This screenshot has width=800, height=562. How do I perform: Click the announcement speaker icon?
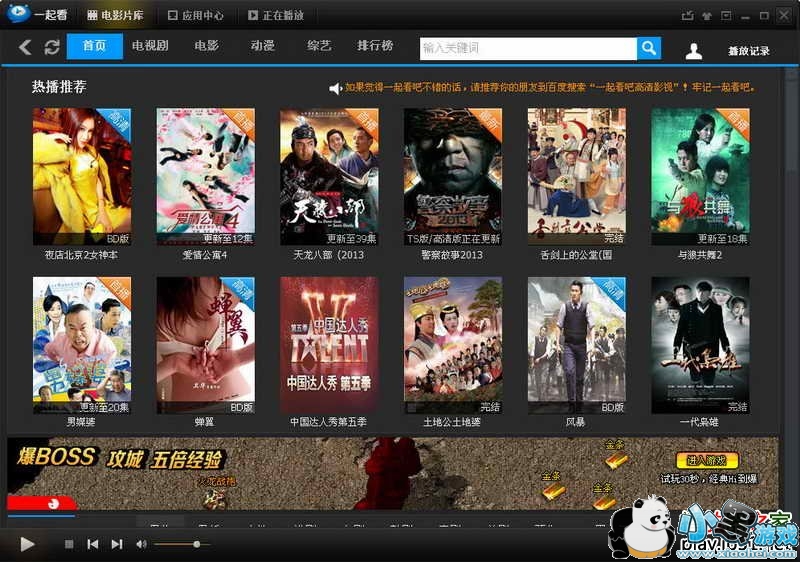coord(335,89)
